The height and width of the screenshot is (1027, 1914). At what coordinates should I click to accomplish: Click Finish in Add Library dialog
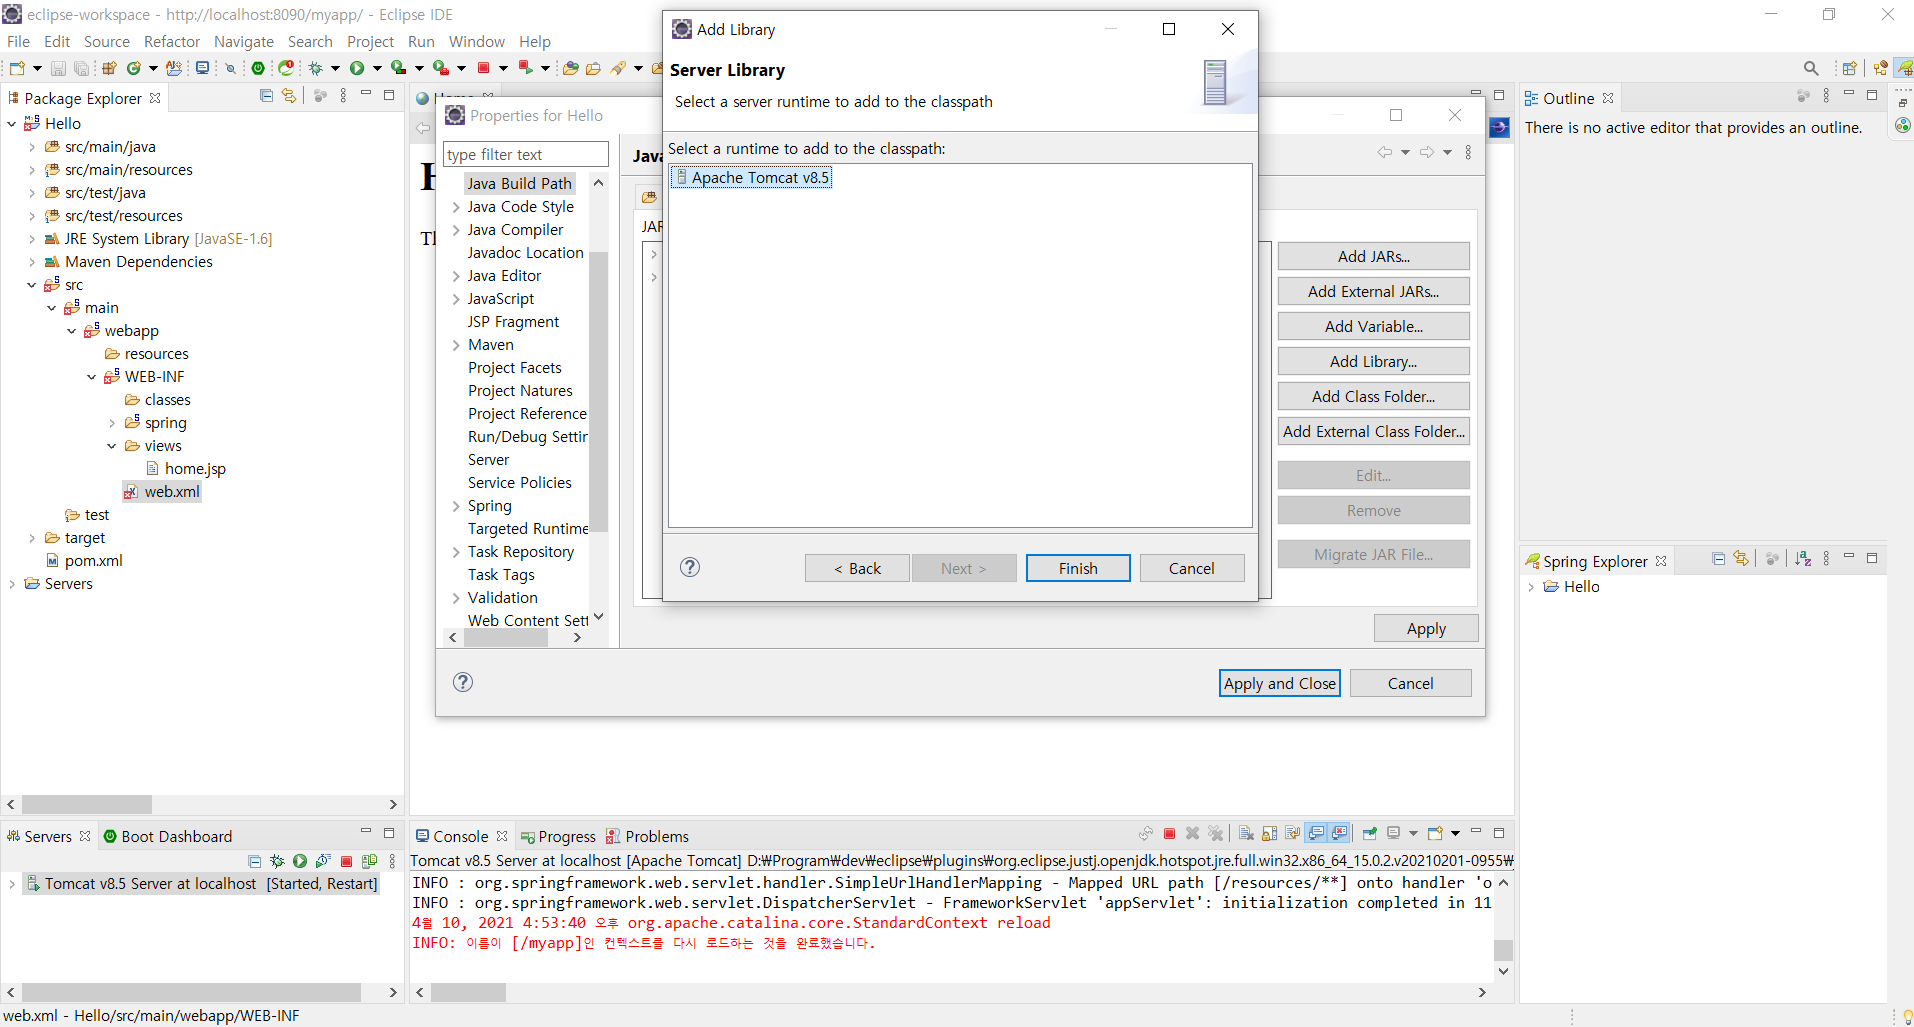coord(1078,568)
